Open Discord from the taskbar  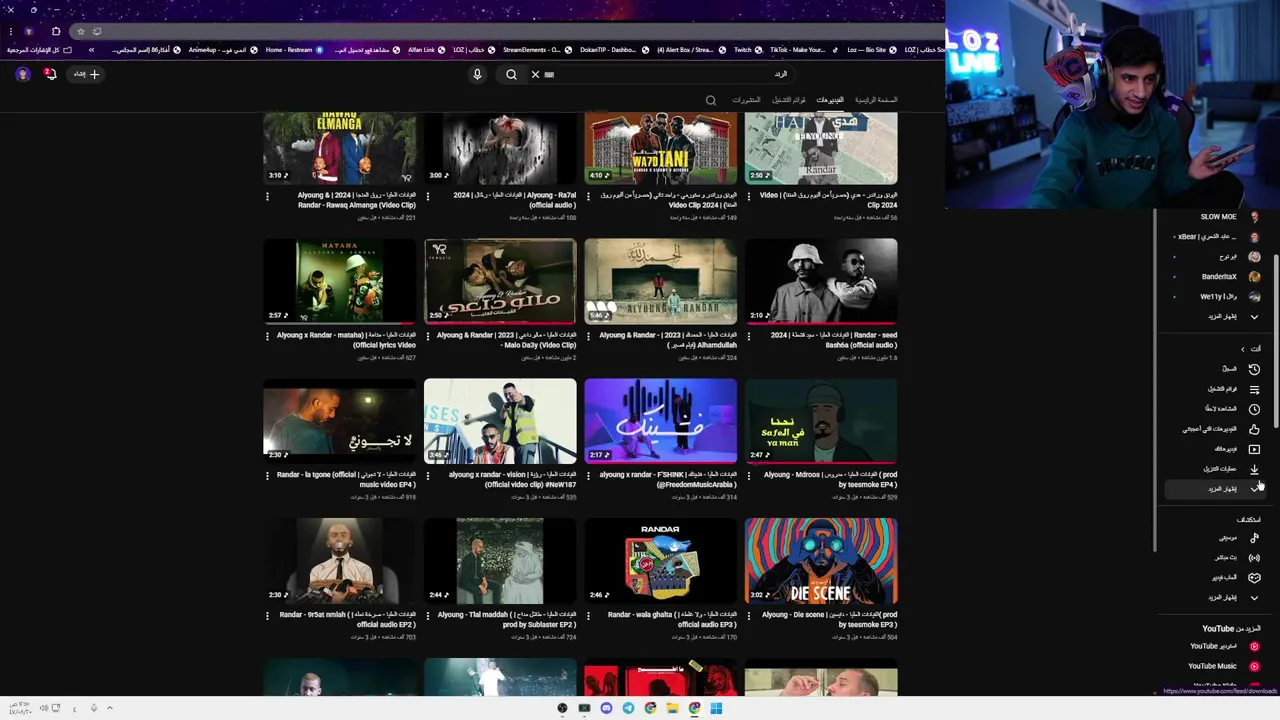tap(606, 708)
